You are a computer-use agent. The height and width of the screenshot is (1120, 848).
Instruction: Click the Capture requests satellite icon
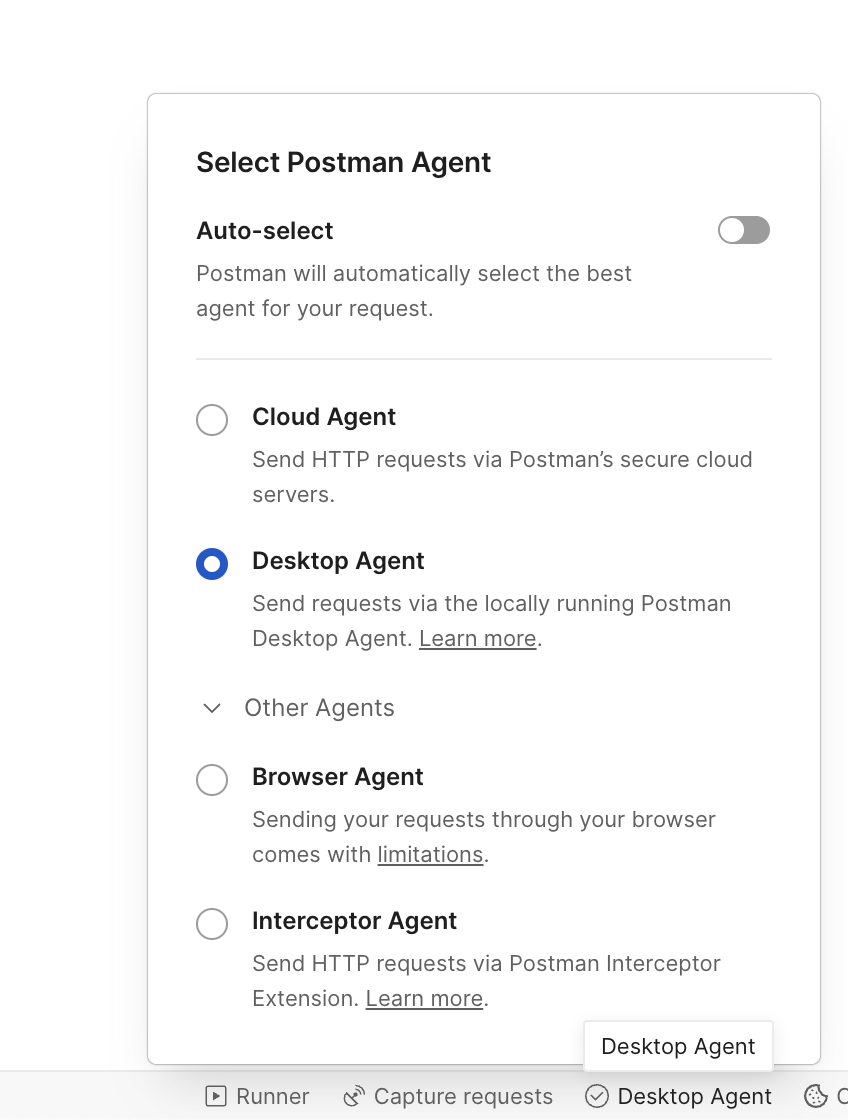(354, 1097)
